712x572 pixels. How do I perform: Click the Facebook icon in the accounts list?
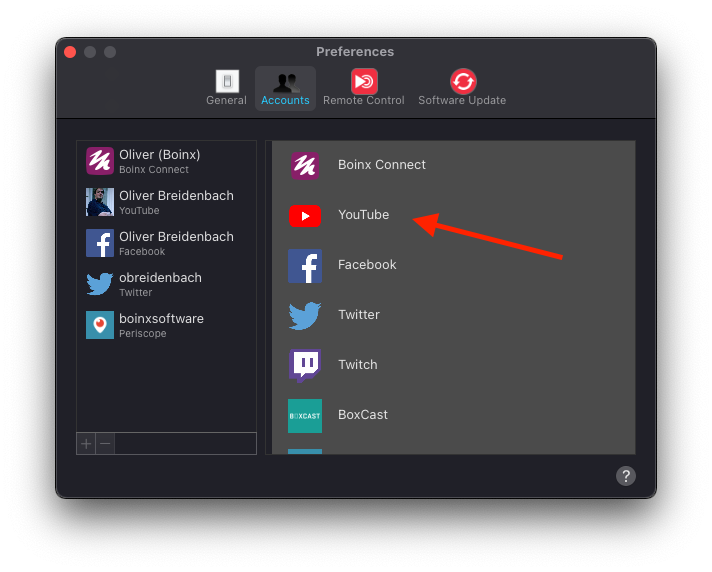100,243
